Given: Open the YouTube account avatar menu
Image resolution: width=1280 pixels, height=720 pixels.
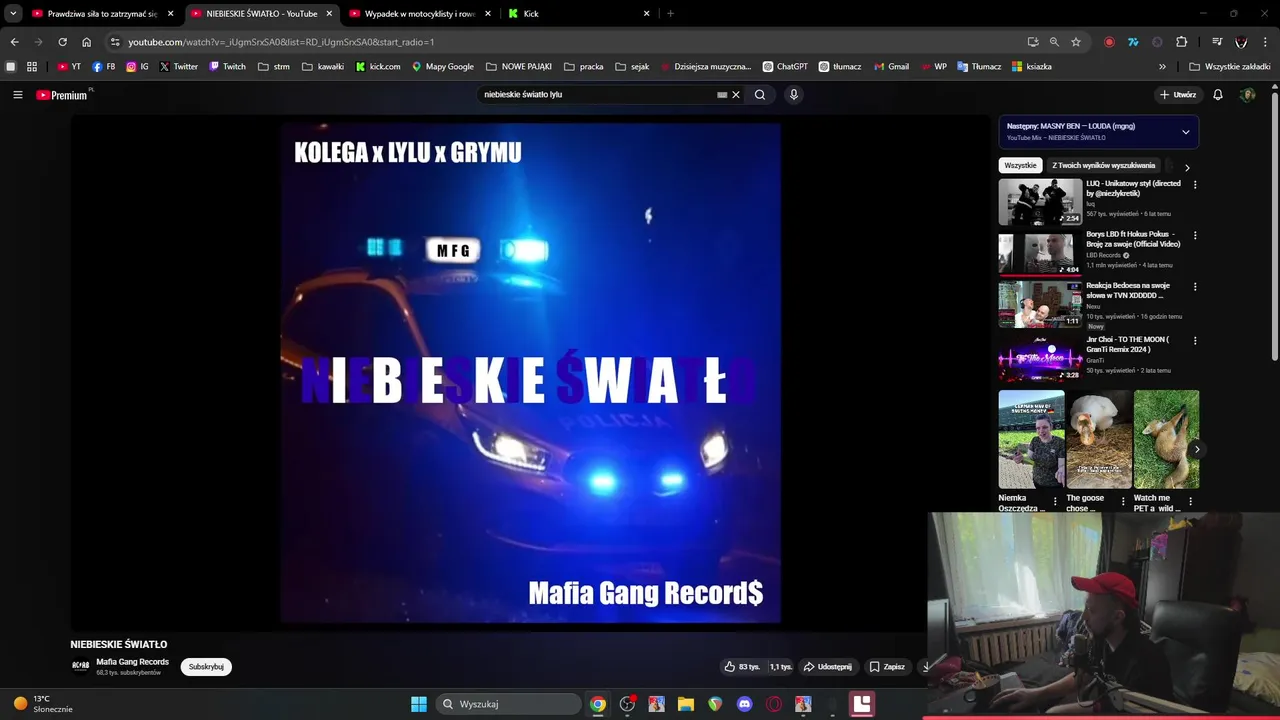Looking at the screenshot, I should pyautogui.click(x=1247, y=95).
